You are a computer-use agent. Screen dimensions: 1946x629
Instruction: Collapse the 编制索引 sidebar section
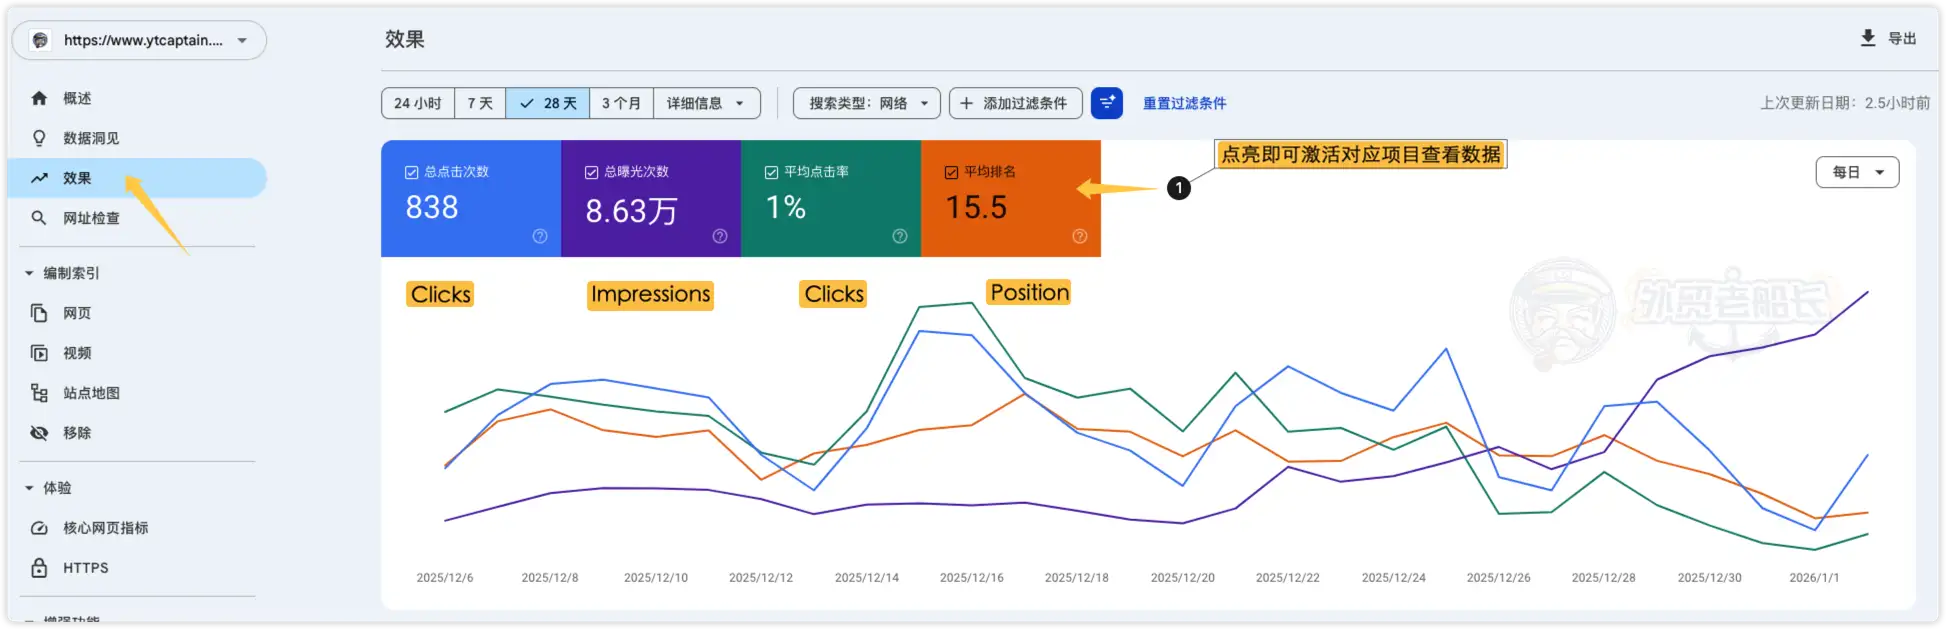point(30,273)
